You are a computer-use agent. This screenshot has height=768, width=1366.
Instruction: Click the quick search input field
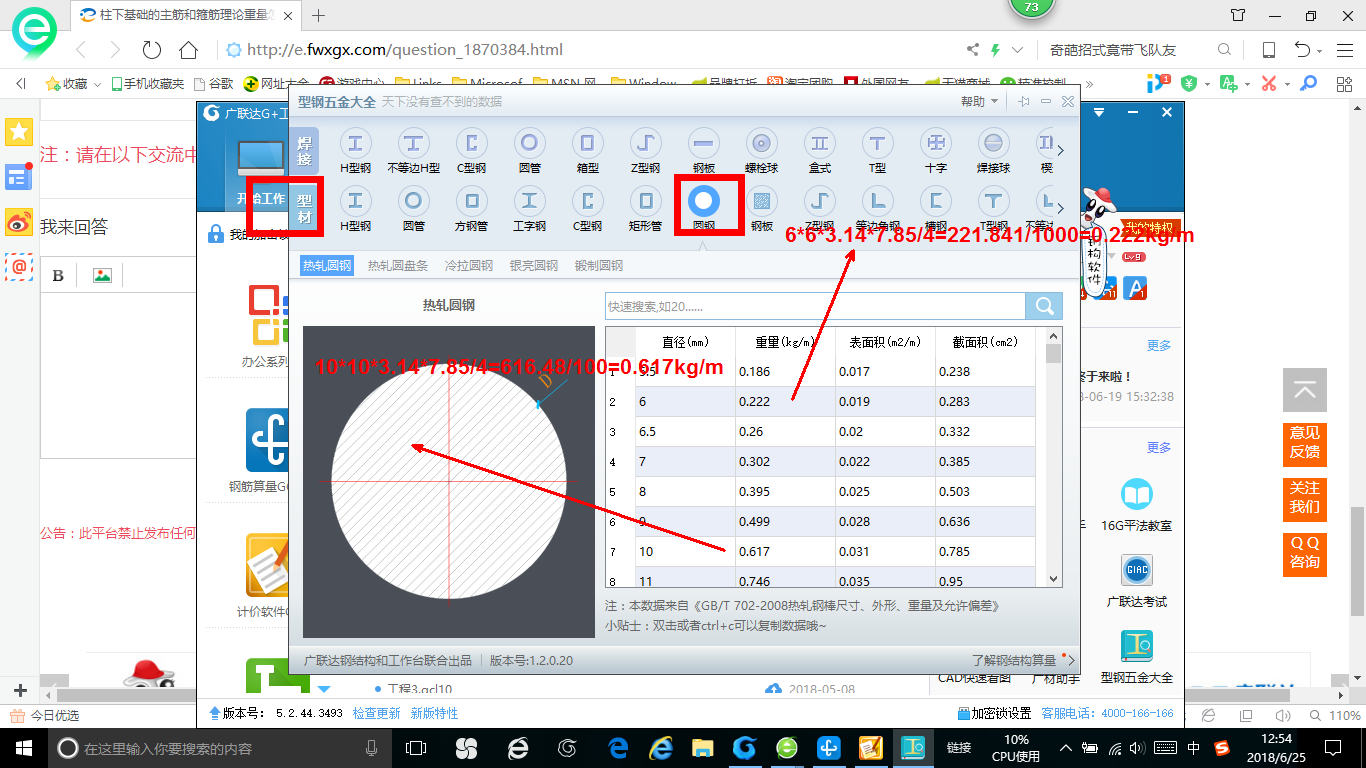(x=815, y=306)
